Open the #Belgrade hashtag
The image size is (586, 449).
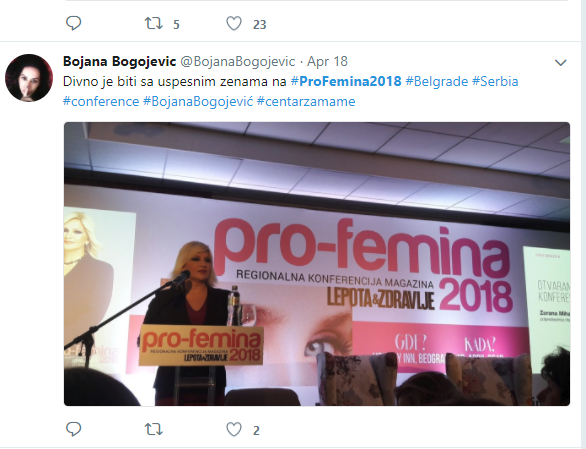tap(437, 81)
